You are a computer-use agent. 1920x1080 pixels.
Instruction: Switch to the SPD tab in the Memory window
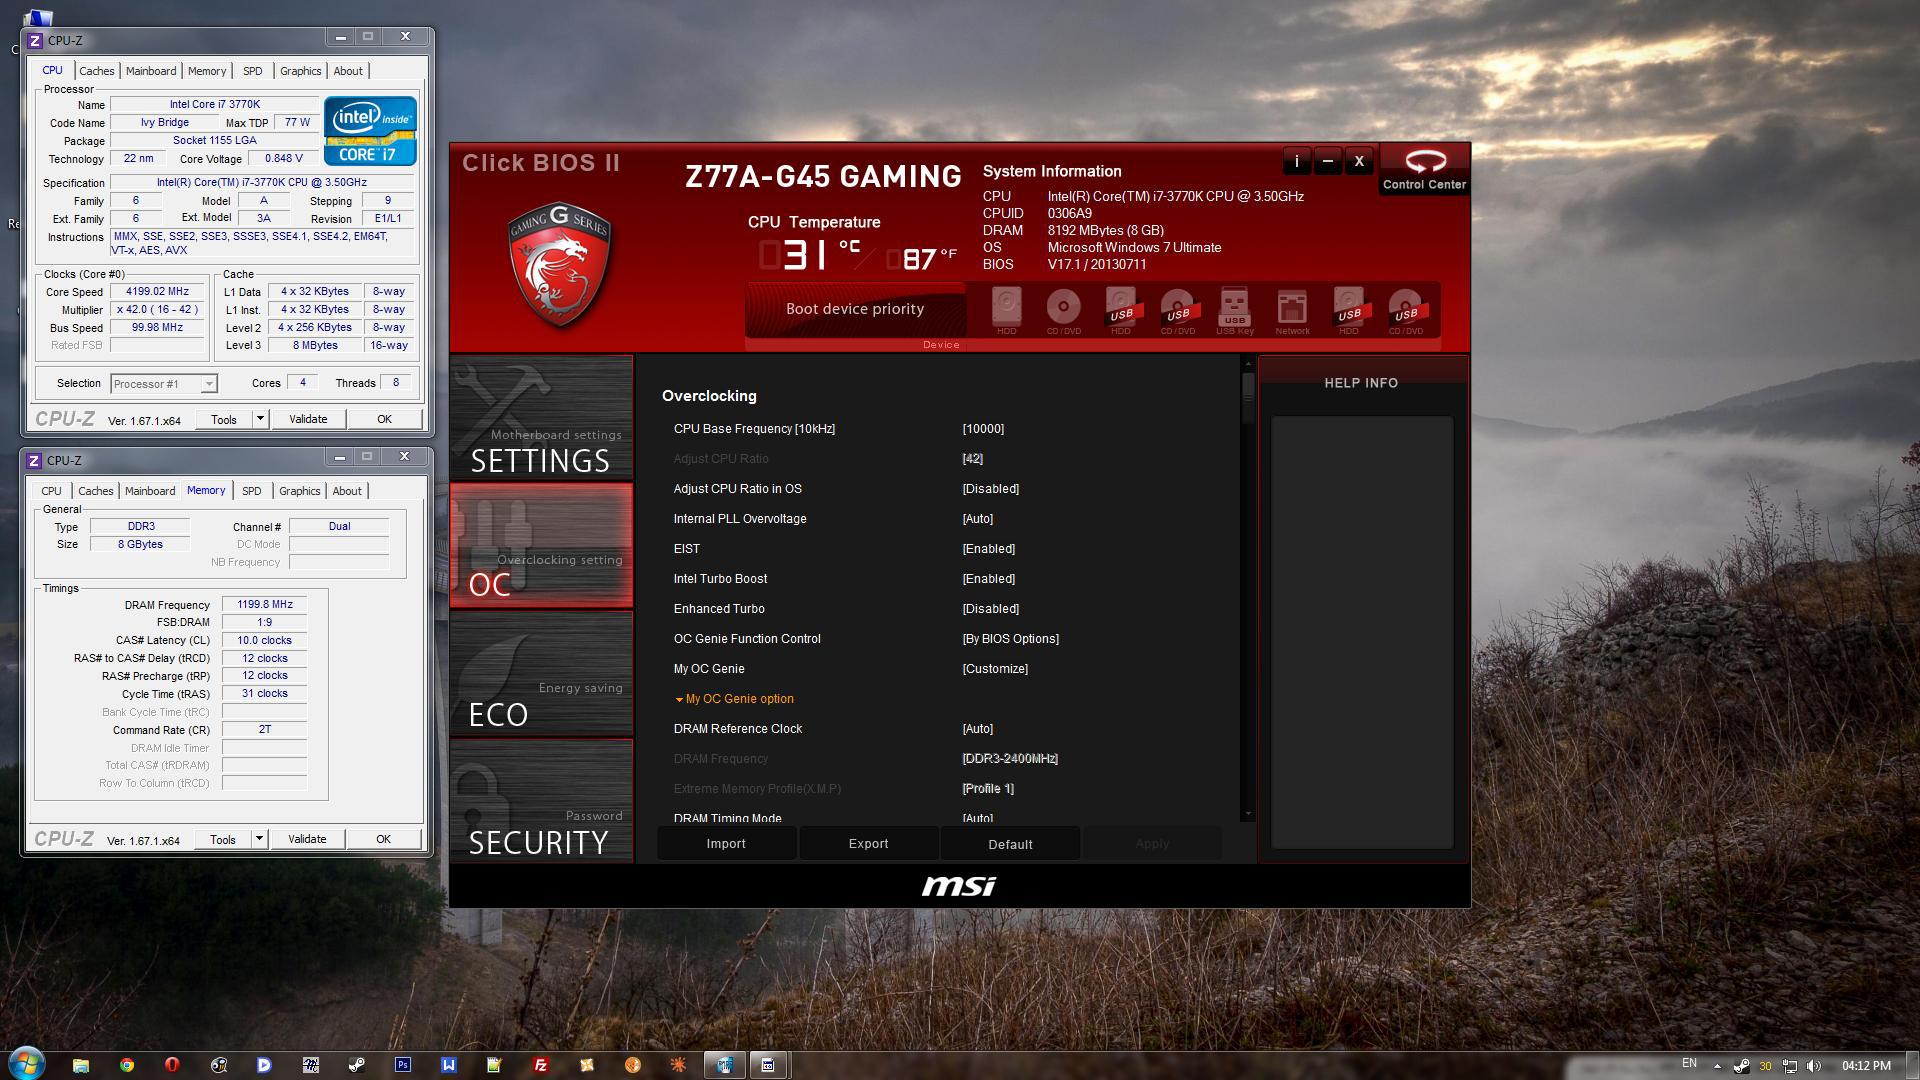[251, 491]
